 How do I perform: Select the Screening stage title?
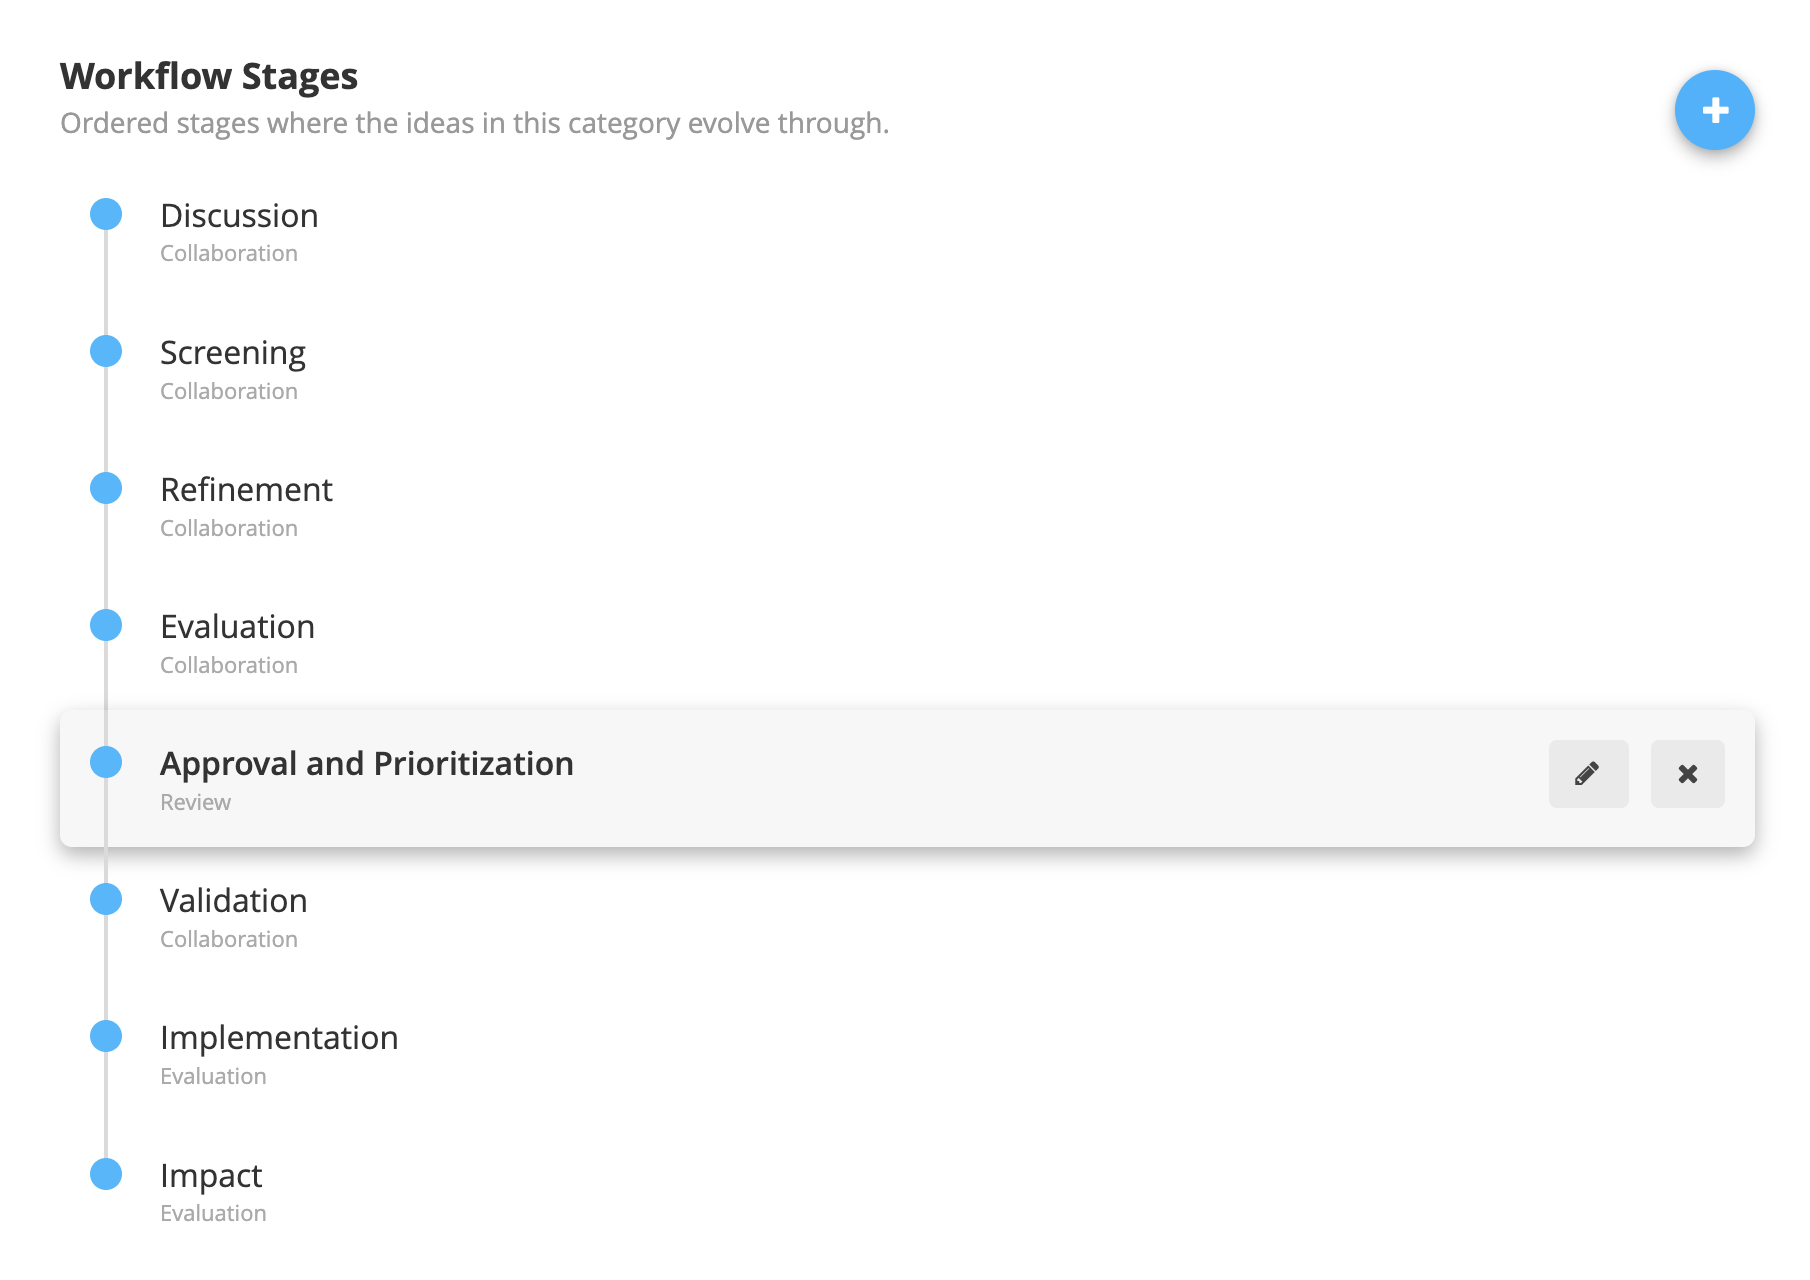point(232,353)
